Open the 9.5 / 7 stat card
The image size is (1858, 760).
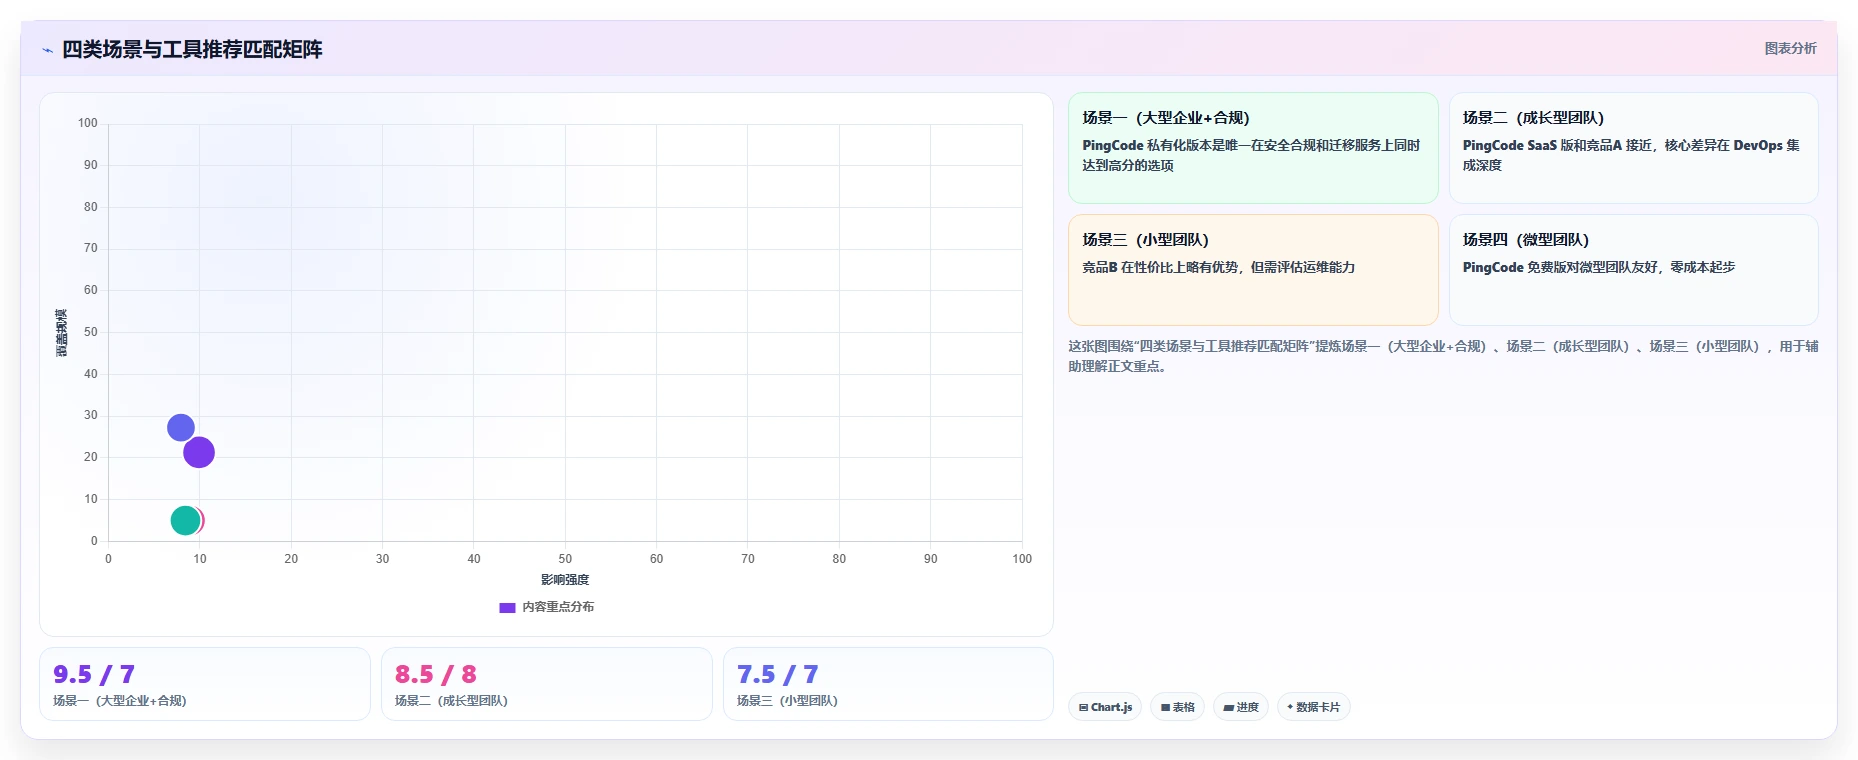[x=205, y=684]
